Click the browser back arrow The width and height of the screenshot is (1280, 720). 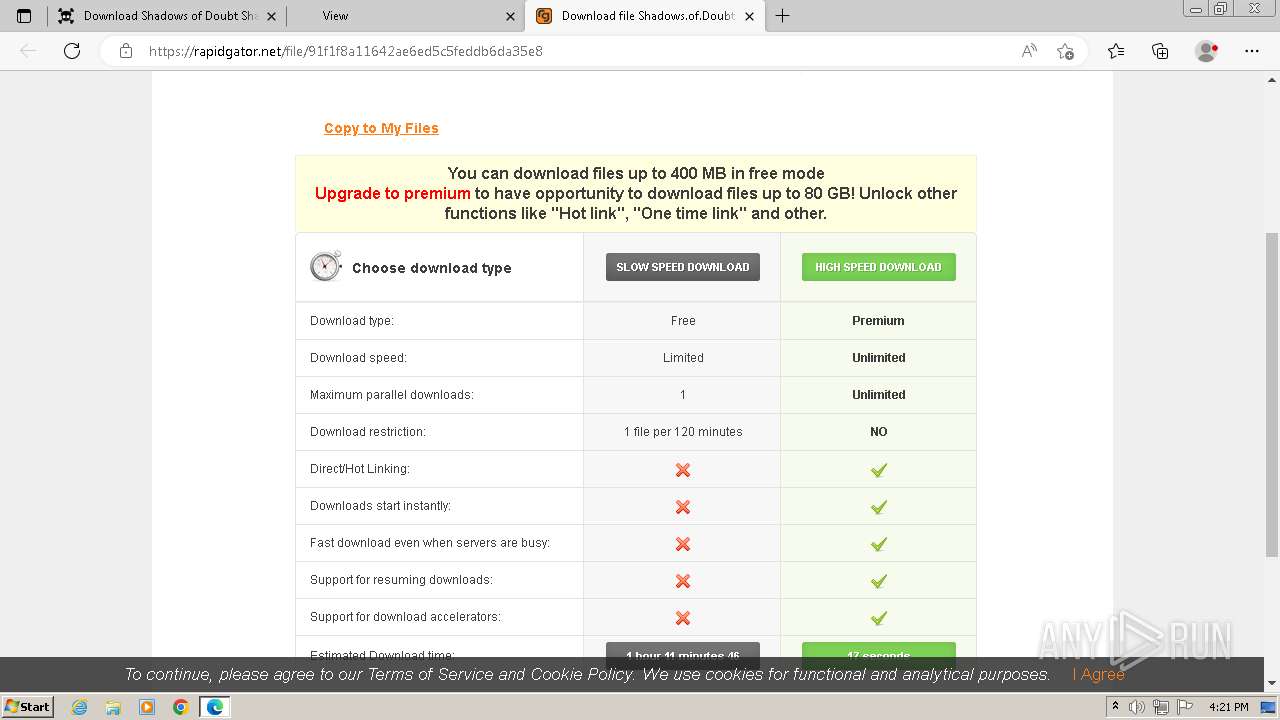(28, 51)
